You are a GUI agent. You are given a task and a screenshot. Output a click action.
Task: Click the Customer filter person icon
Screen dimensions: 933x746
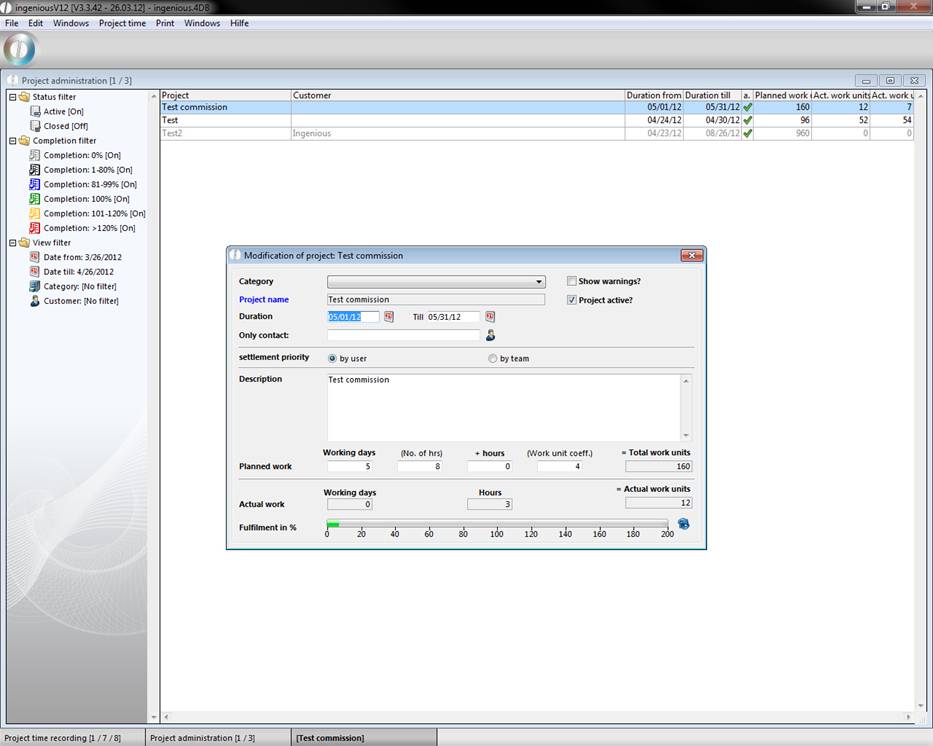35,301
